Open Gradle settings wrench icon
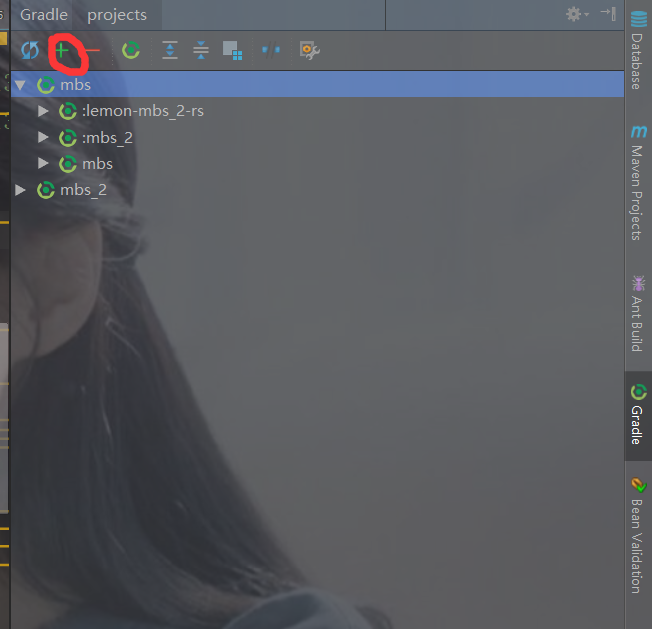The image size is (652, 629). coord(310,50)
